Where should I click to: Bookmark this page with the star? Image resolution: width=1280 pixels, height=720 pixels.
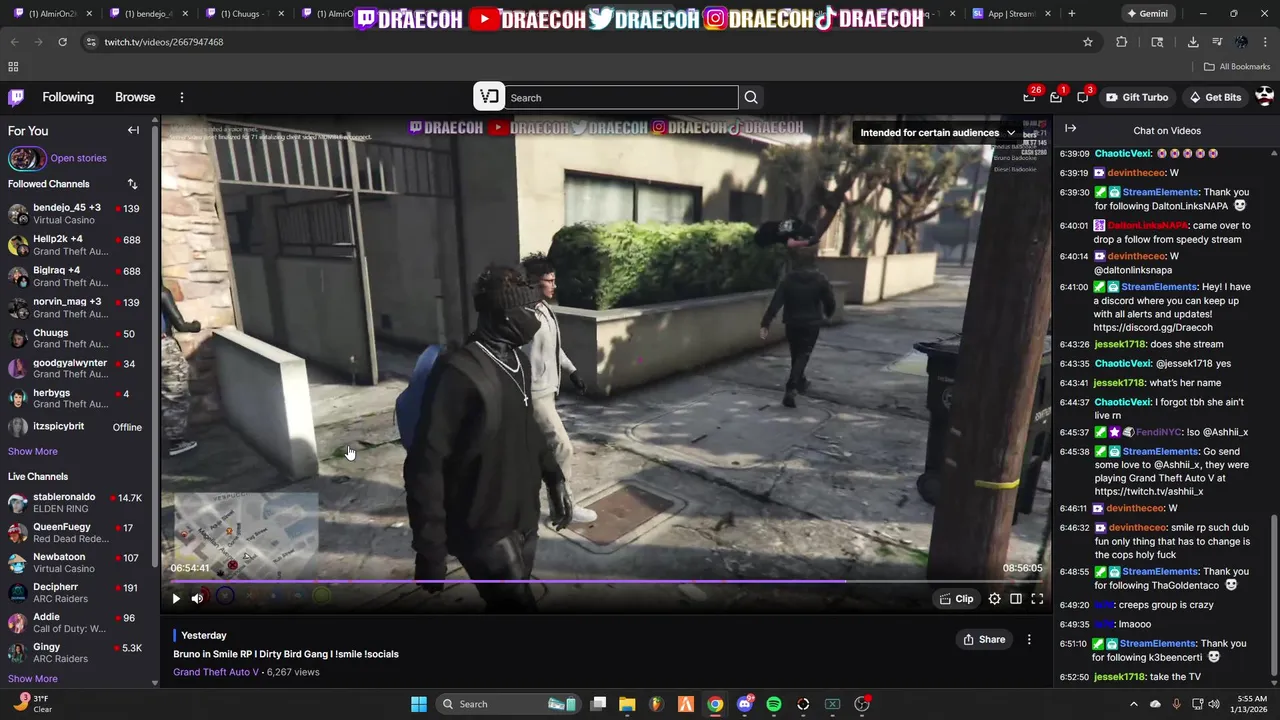(x=1088, y=42)
